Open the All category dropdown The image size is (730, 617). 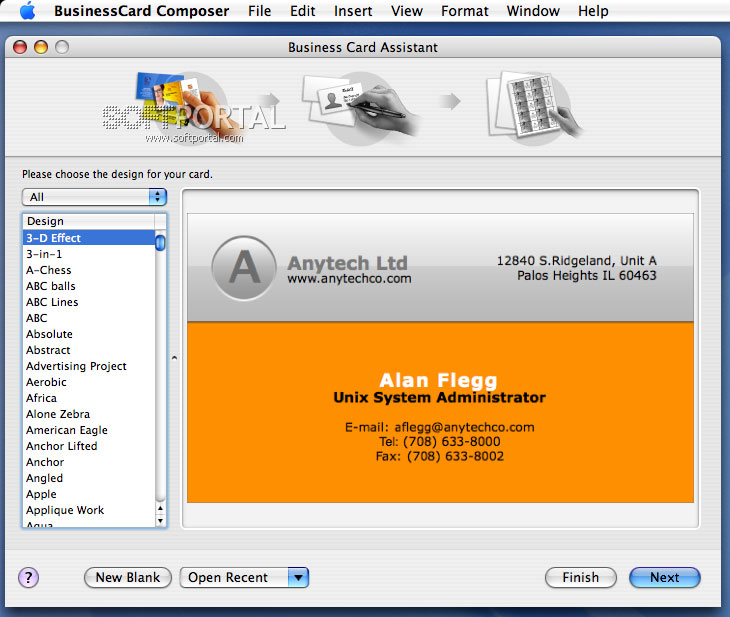(x=94, y=197)
